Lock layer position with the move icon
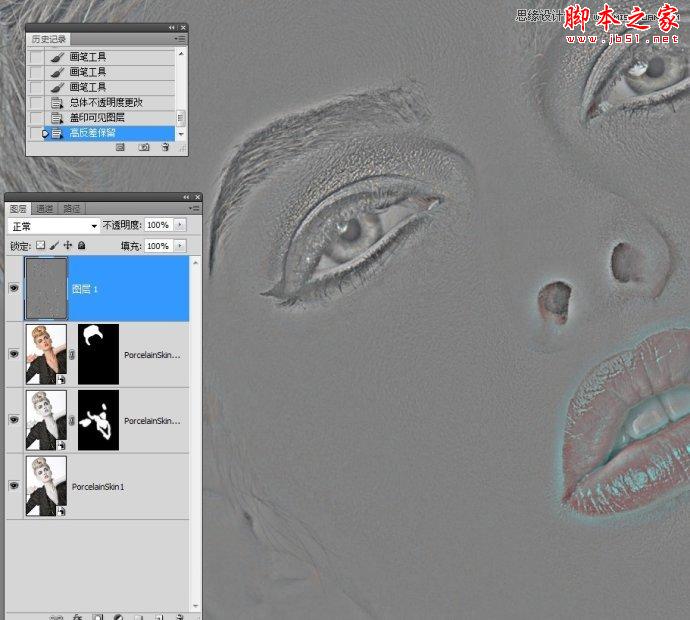 (68, 245)
